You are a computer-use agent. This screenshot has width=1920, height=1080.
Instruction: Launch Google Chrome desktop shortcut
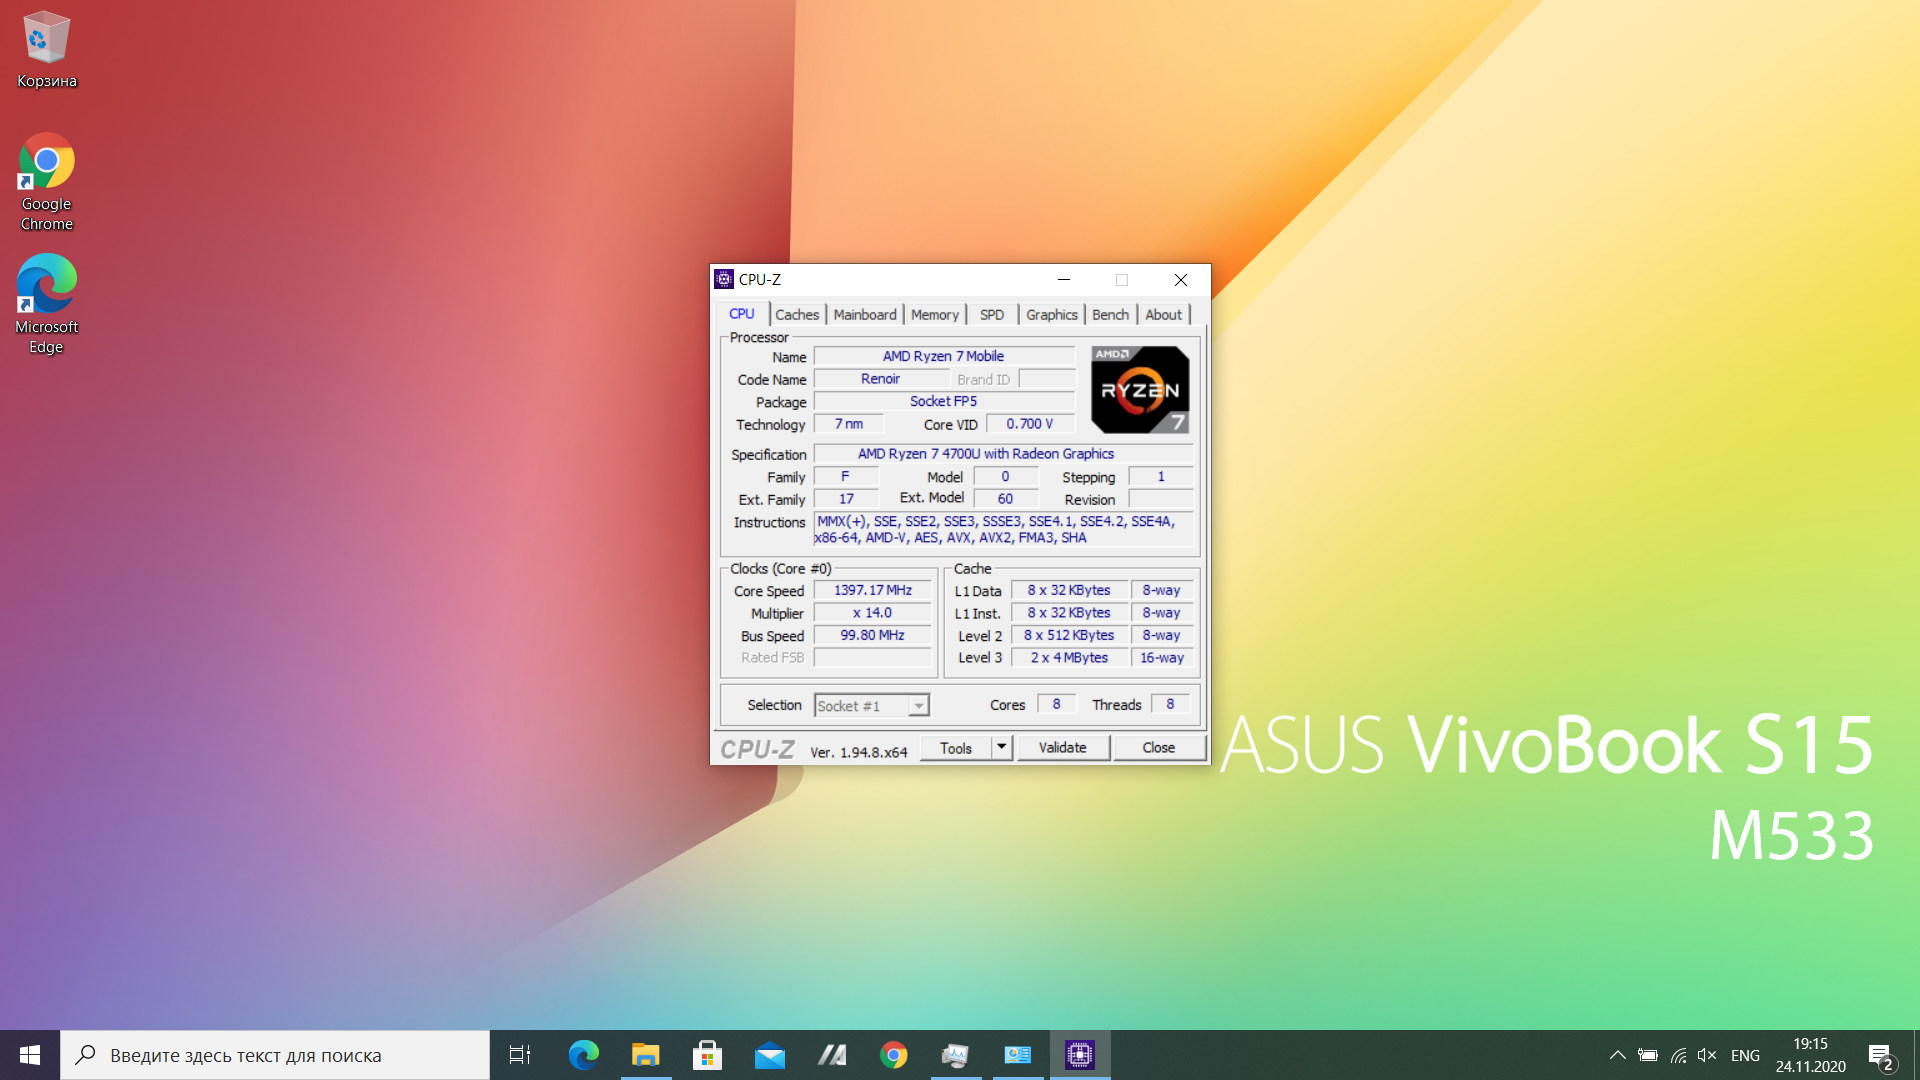pos(46,182)
